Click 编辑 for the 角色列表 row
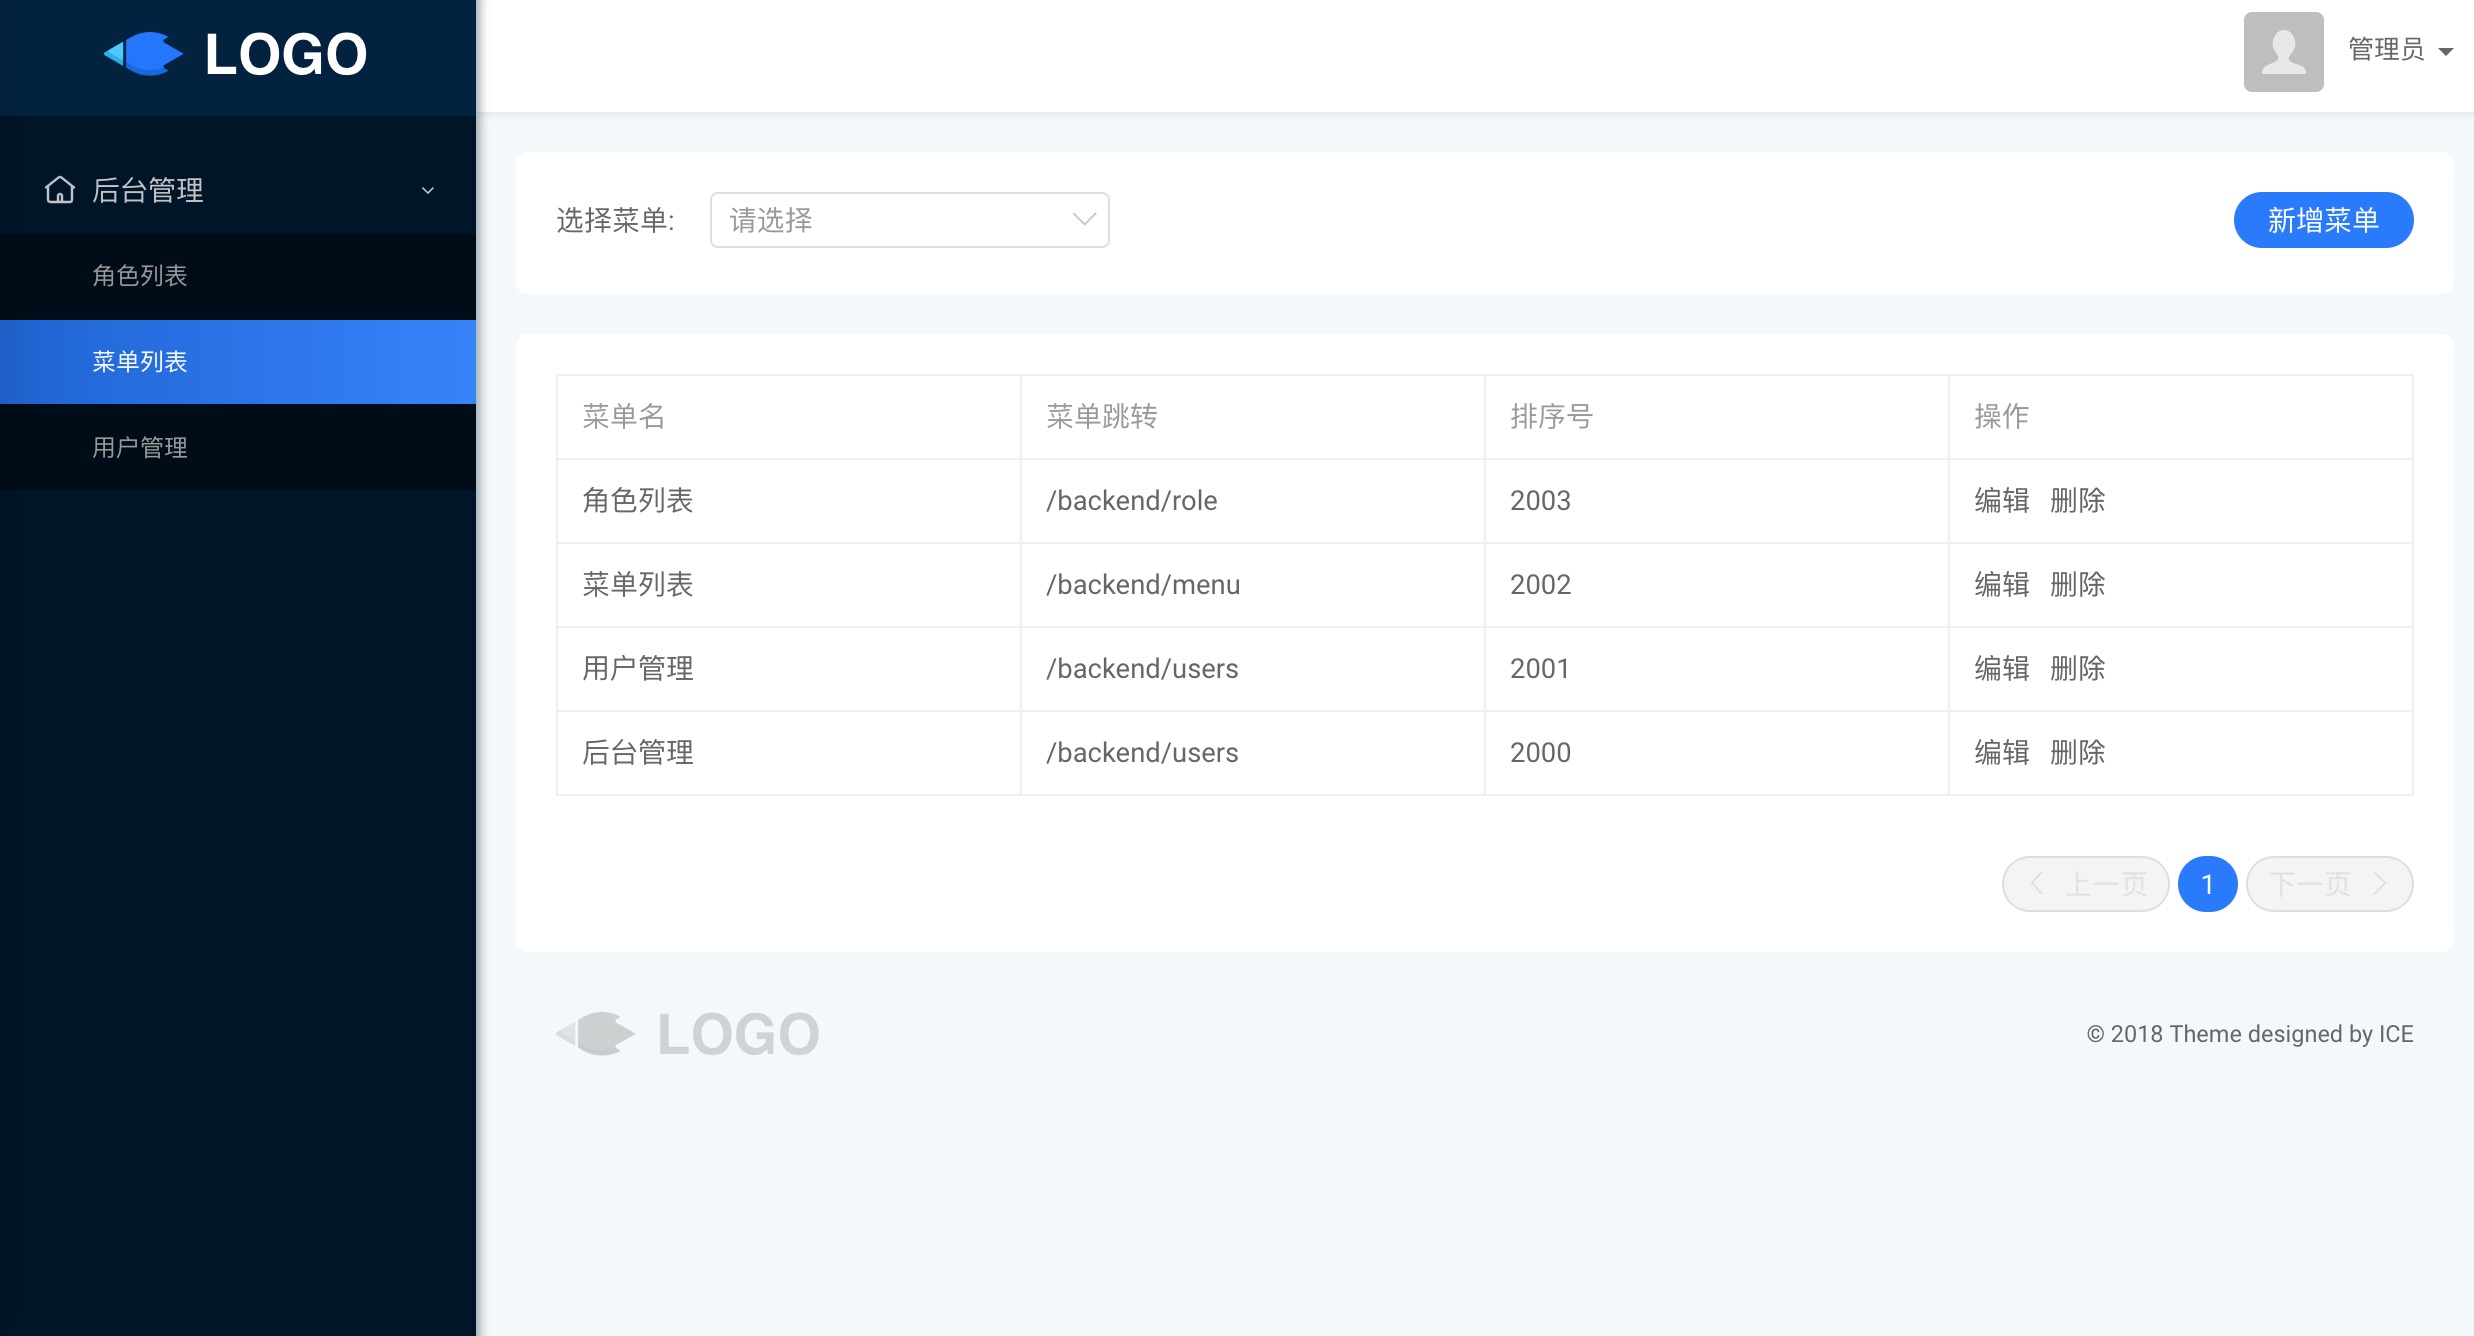2474x1336 pixels. coord(2001,501)
